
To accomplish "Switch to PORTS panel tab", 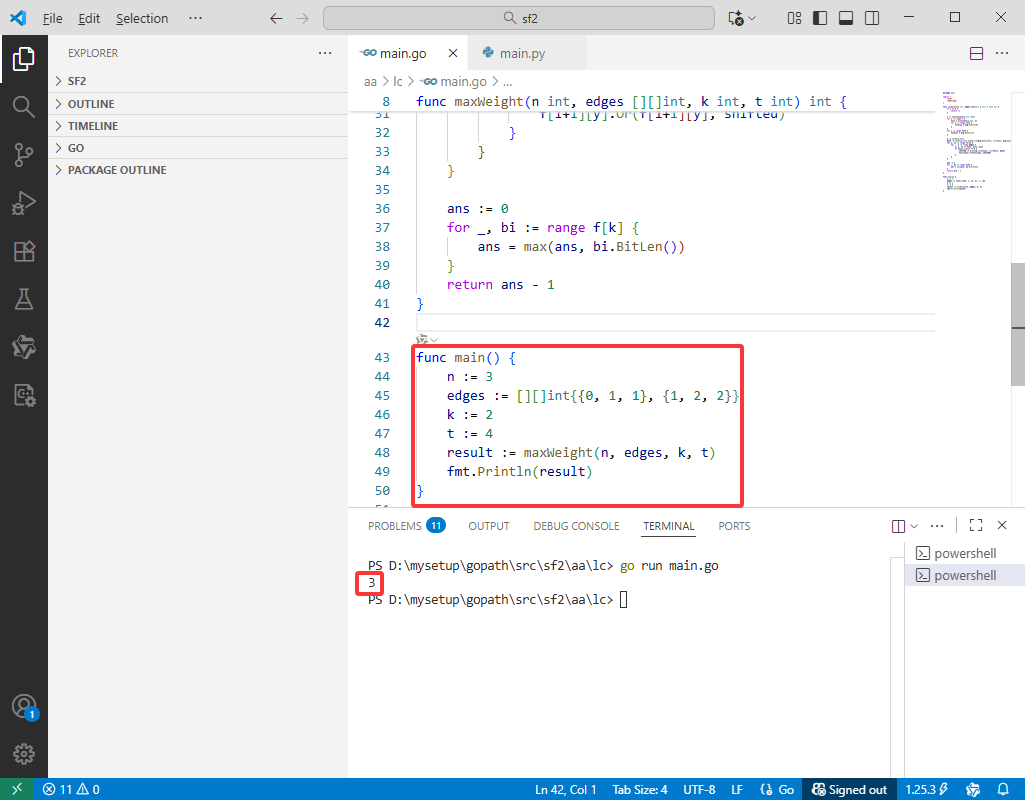I will tap(734, 526).
